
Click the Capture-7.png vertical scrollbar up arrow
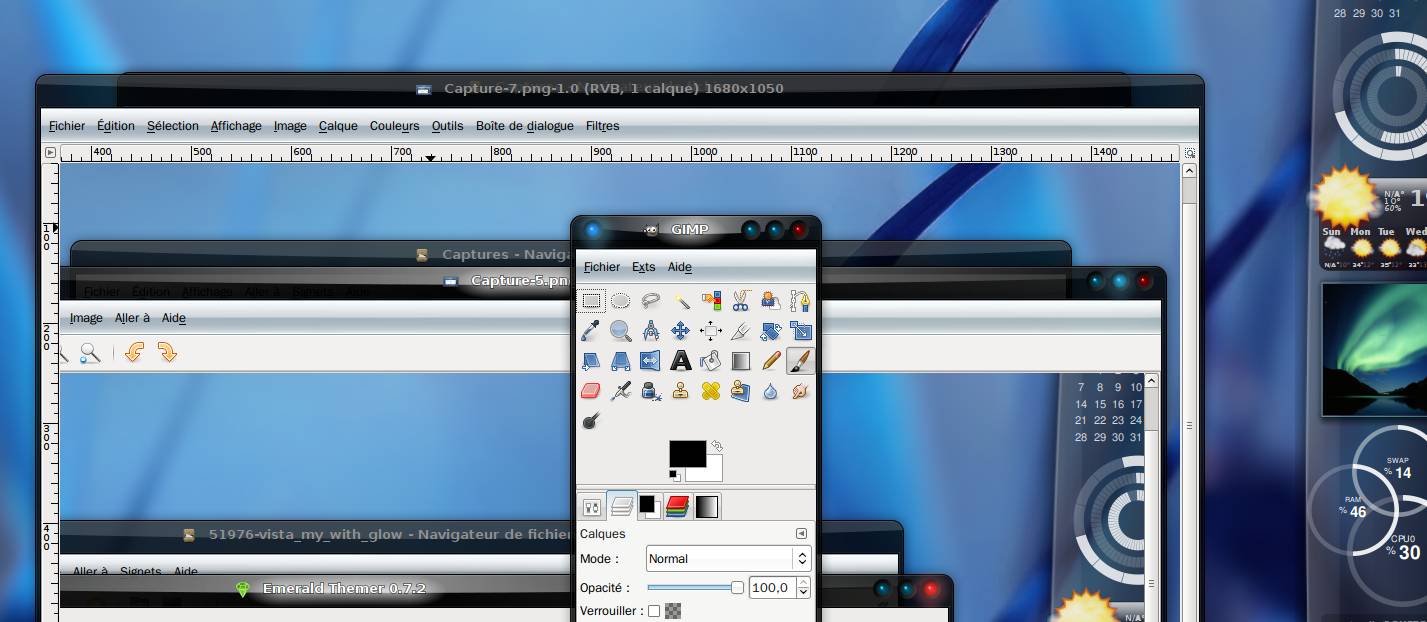pyautogui.click(x=1189, y=170)
